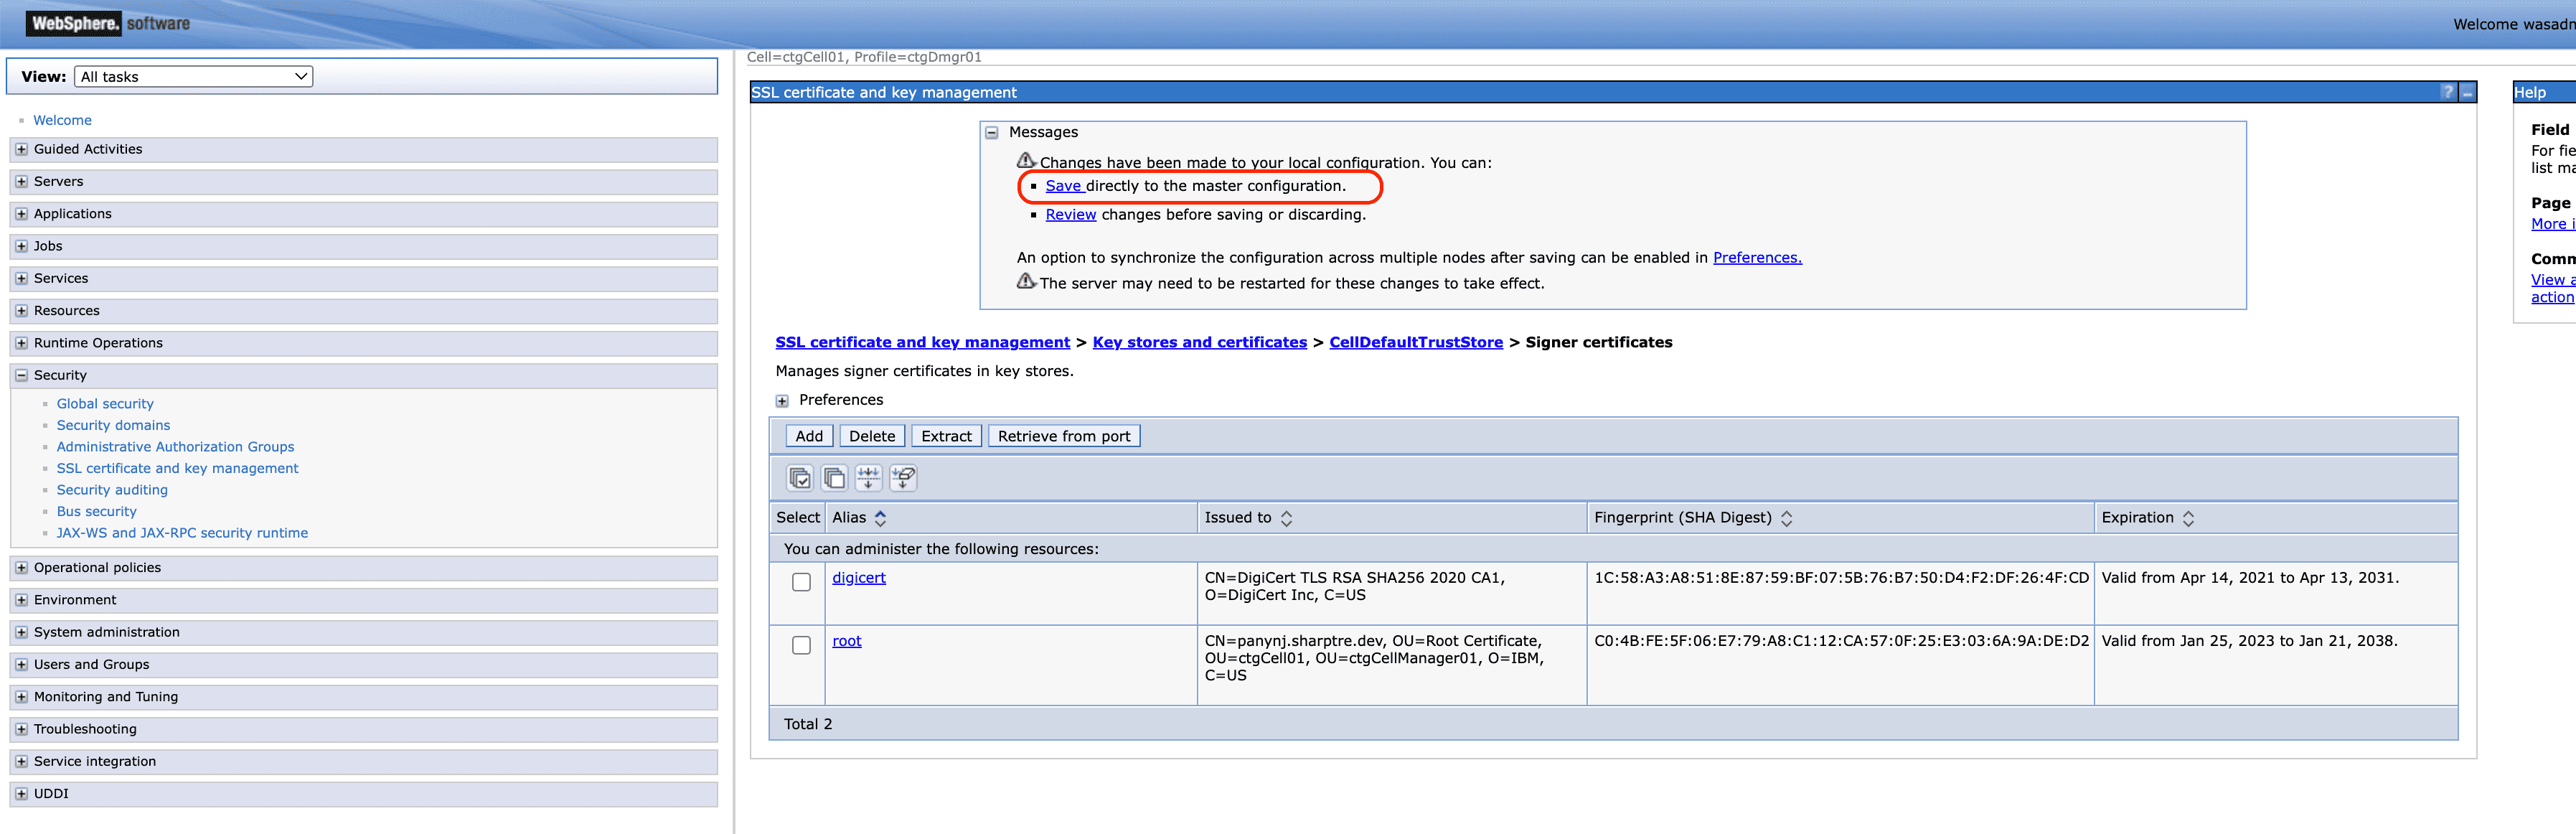
Task: Select the root certificate checkbox
Action: [801, 645]
